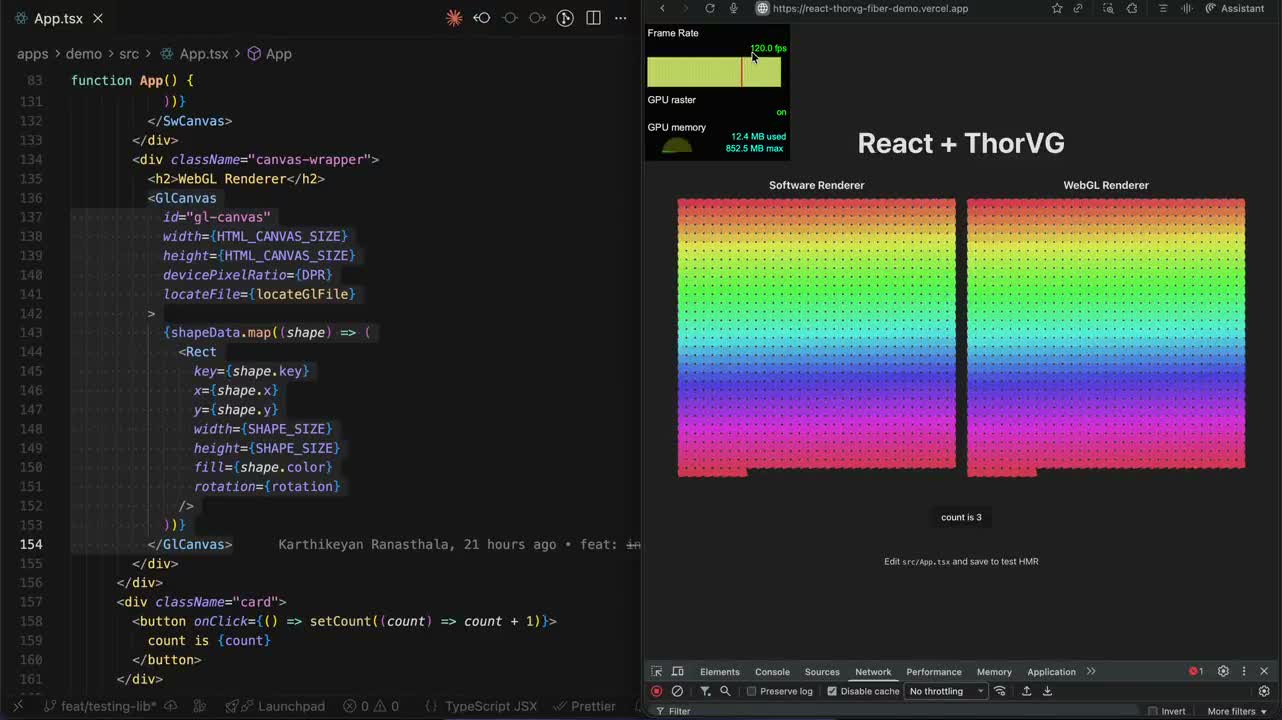Viewport: 1282px width, 720px height.
Task: Close the App.tsx editor tab
Action: tap(98, 18)
